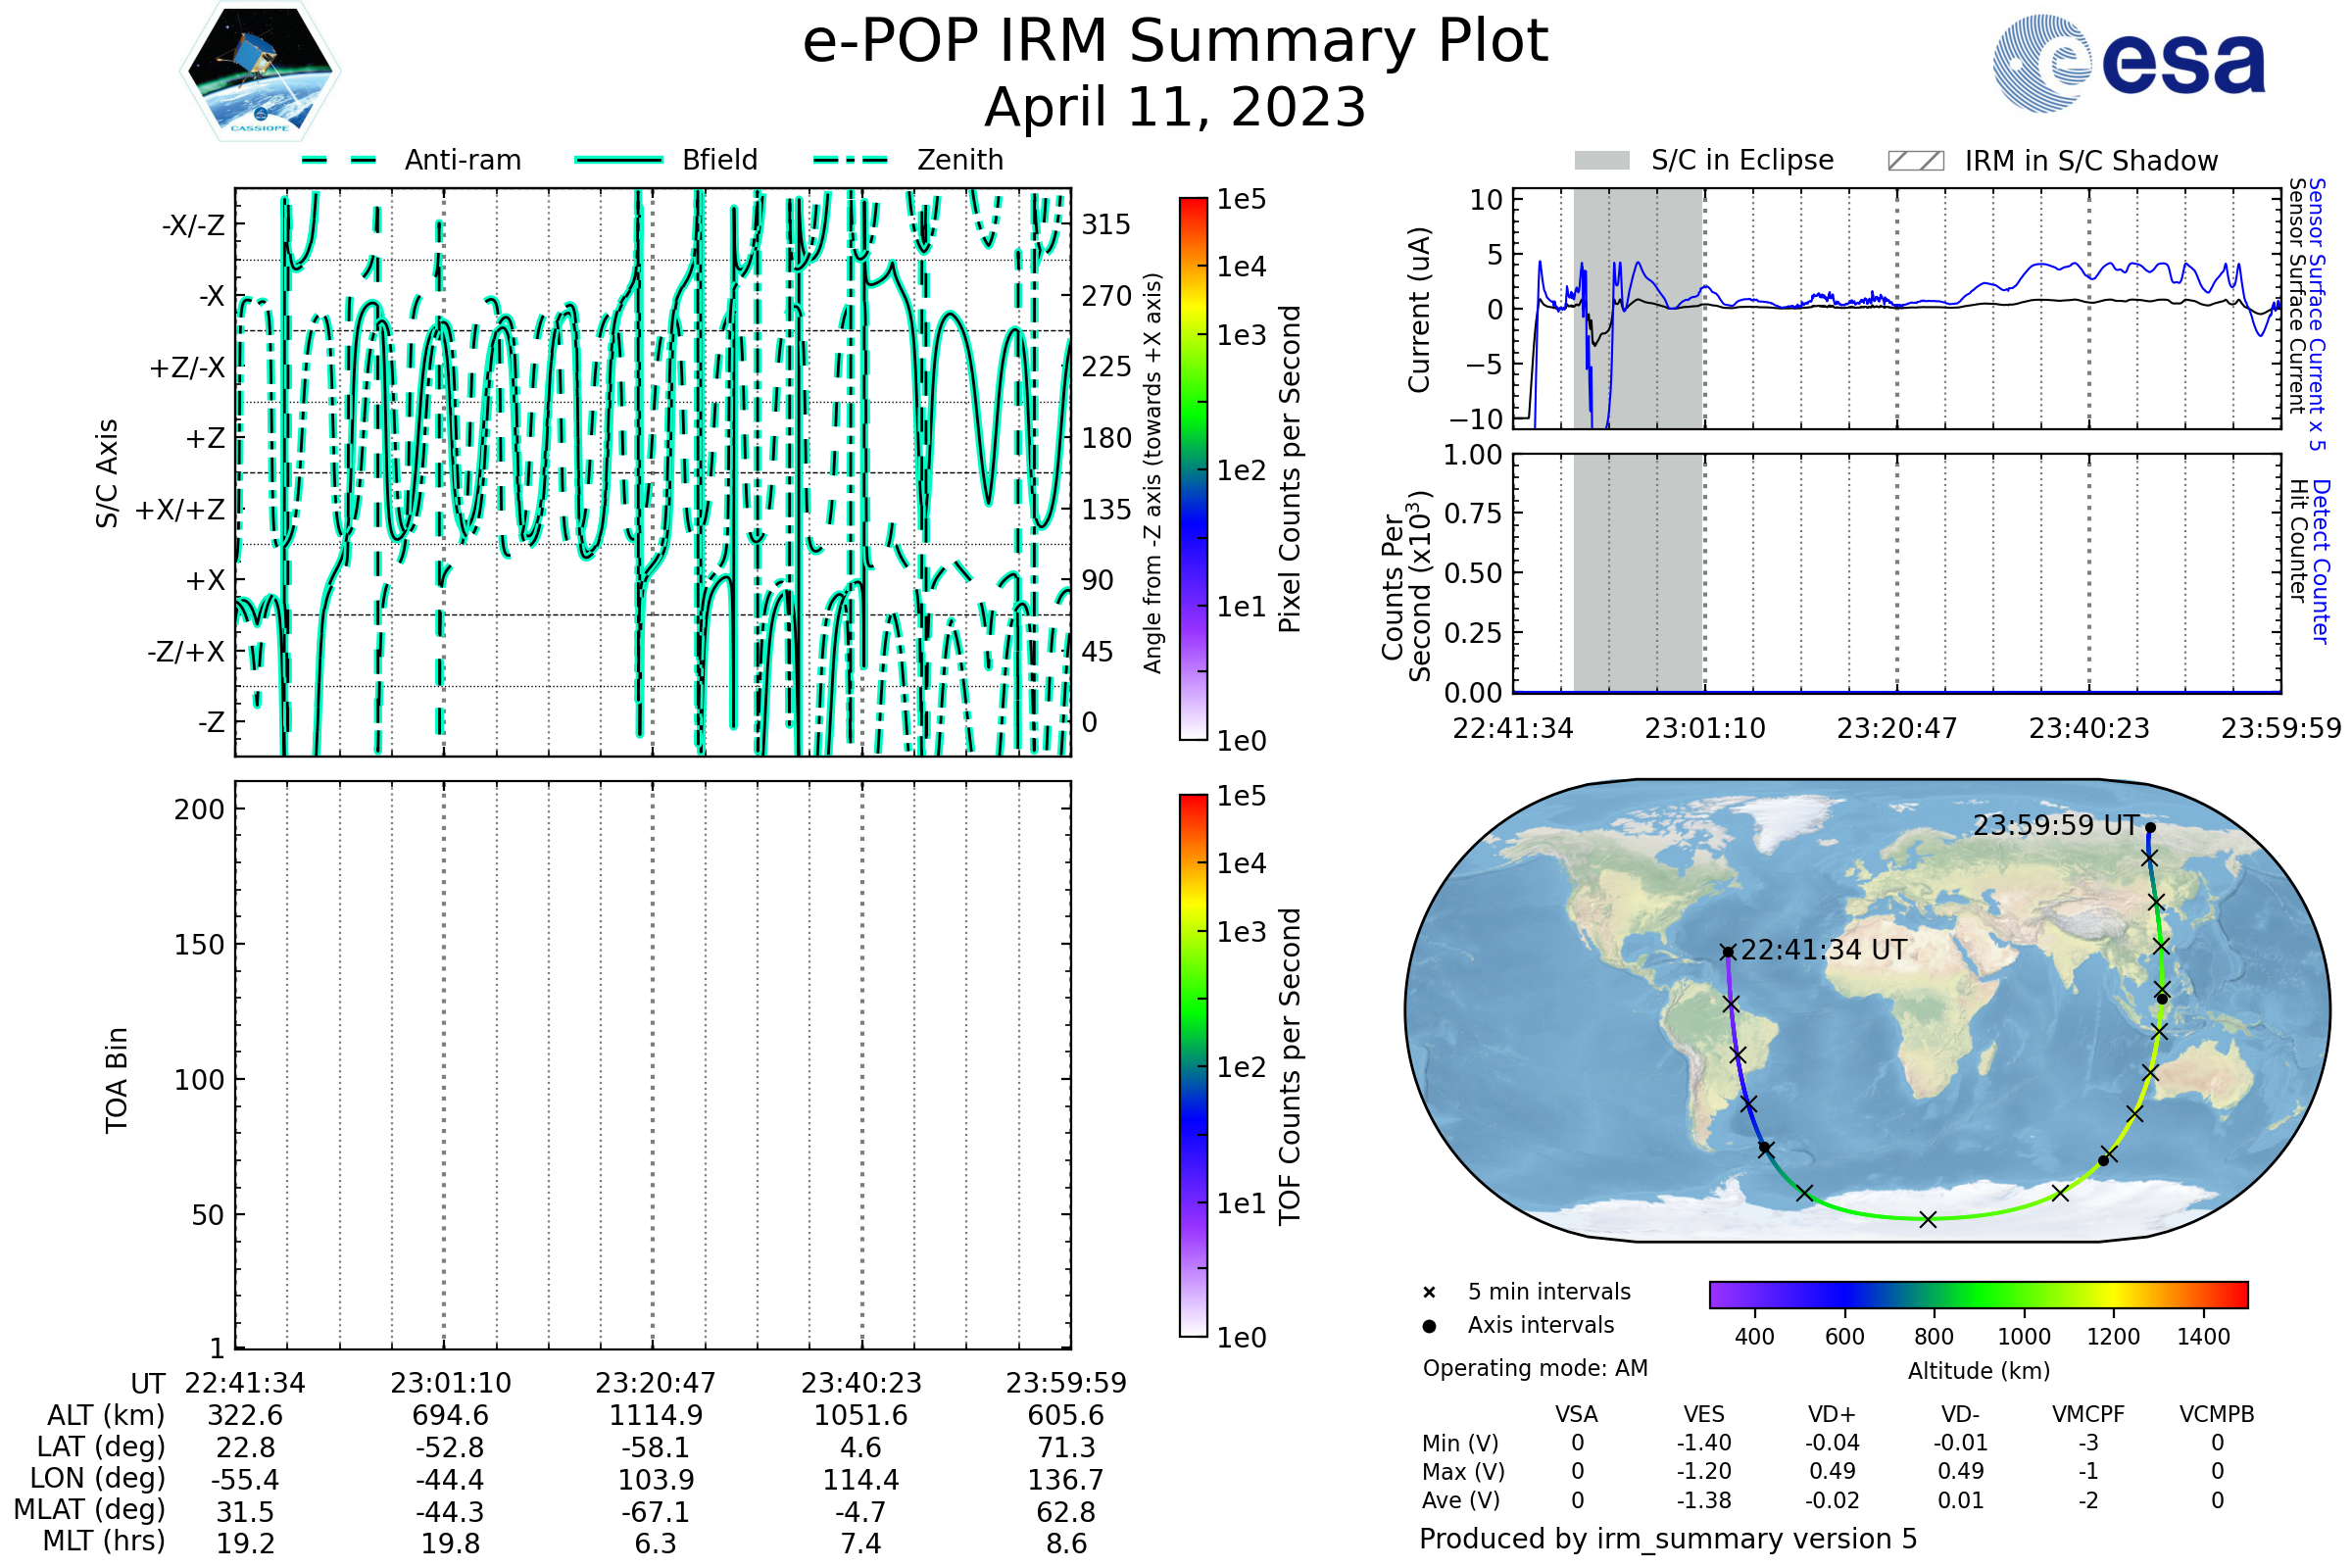
Task: Click the hatched IRM in S/C Shadow patch
Action: (1915, 161)
